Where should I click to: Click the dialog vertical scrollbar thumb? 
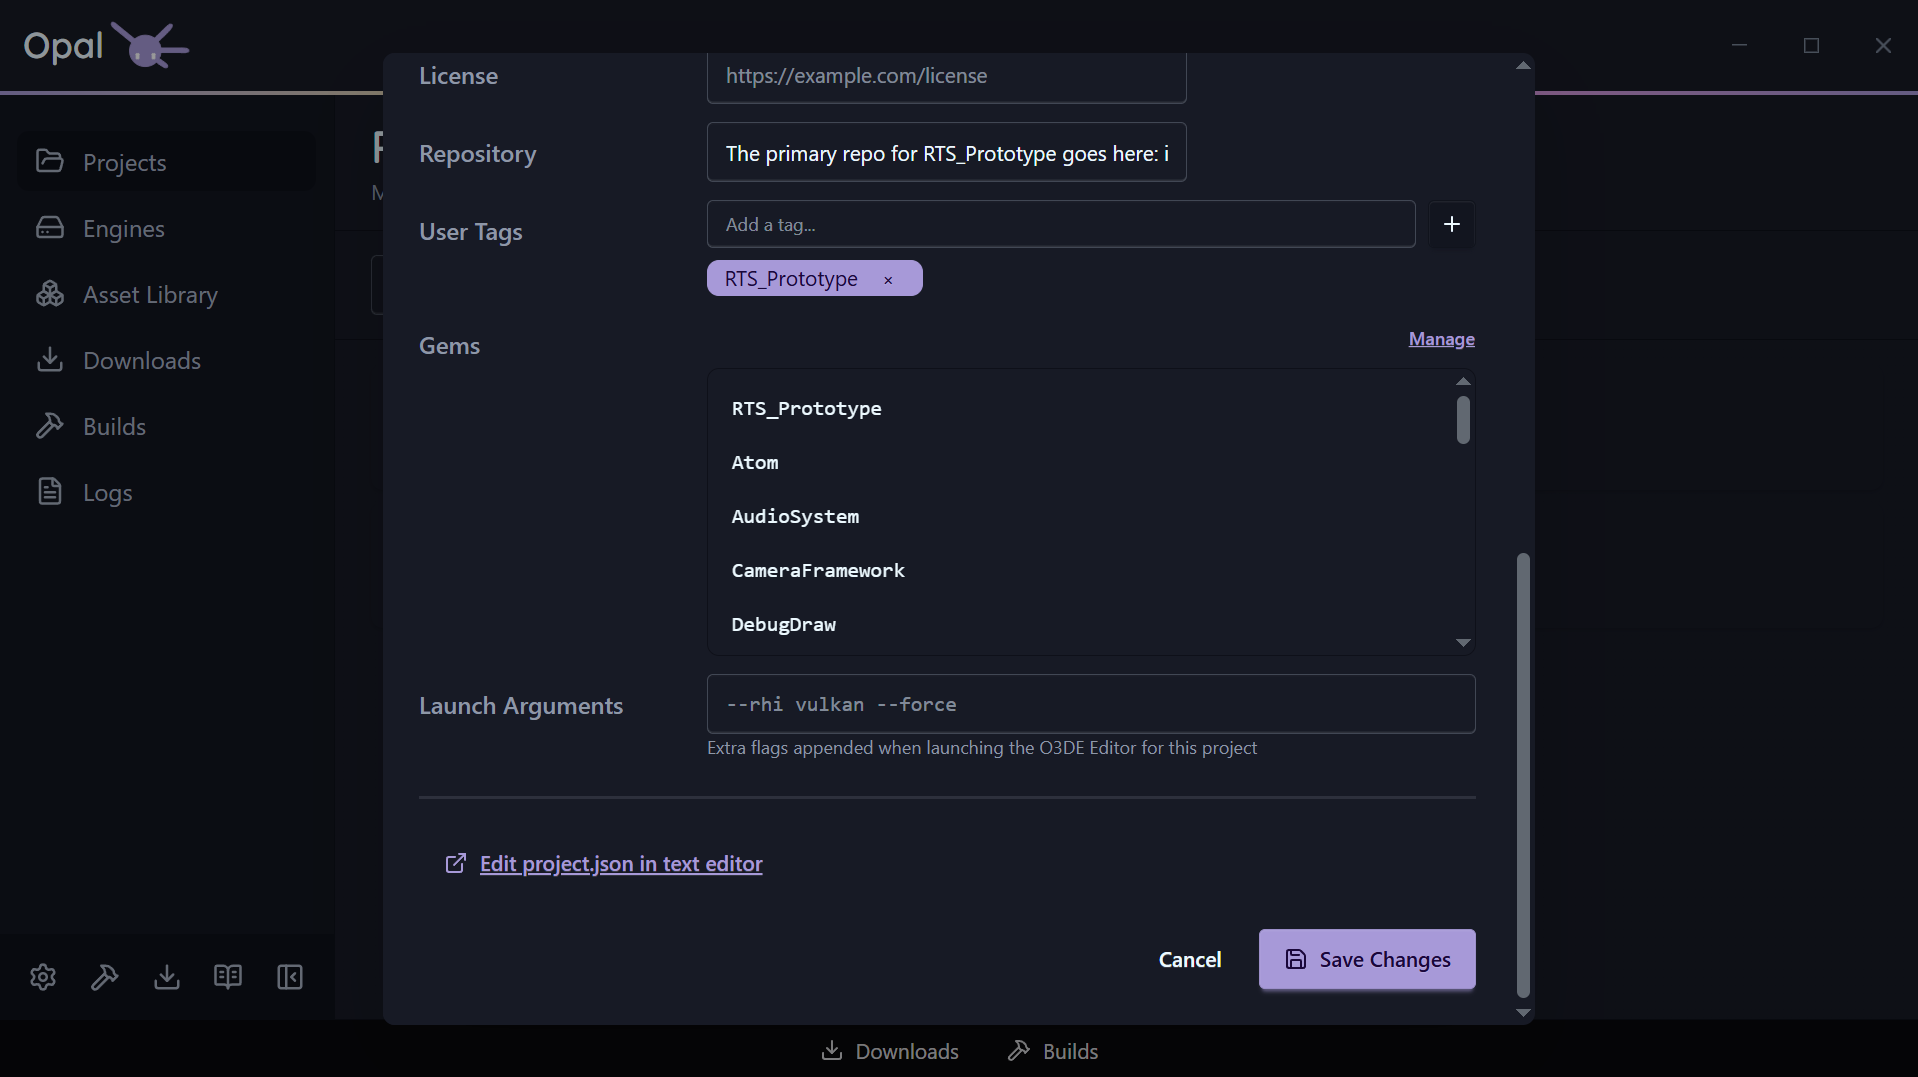click(1523, 775)
